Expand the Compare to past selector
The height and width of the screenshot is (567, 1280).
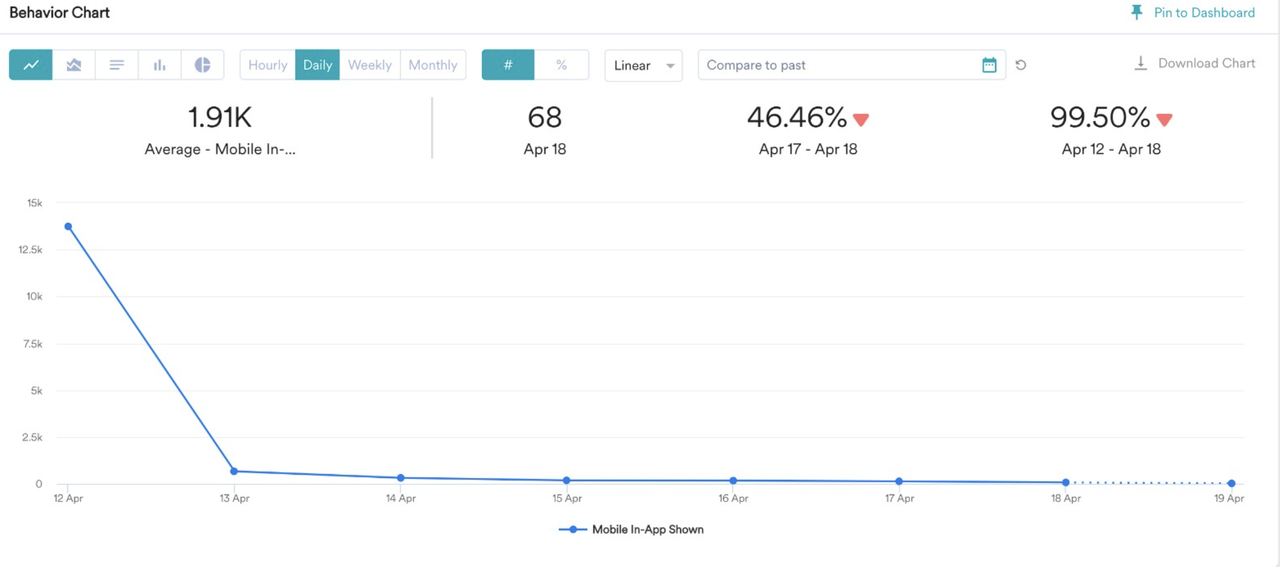[x=840, y=65]
